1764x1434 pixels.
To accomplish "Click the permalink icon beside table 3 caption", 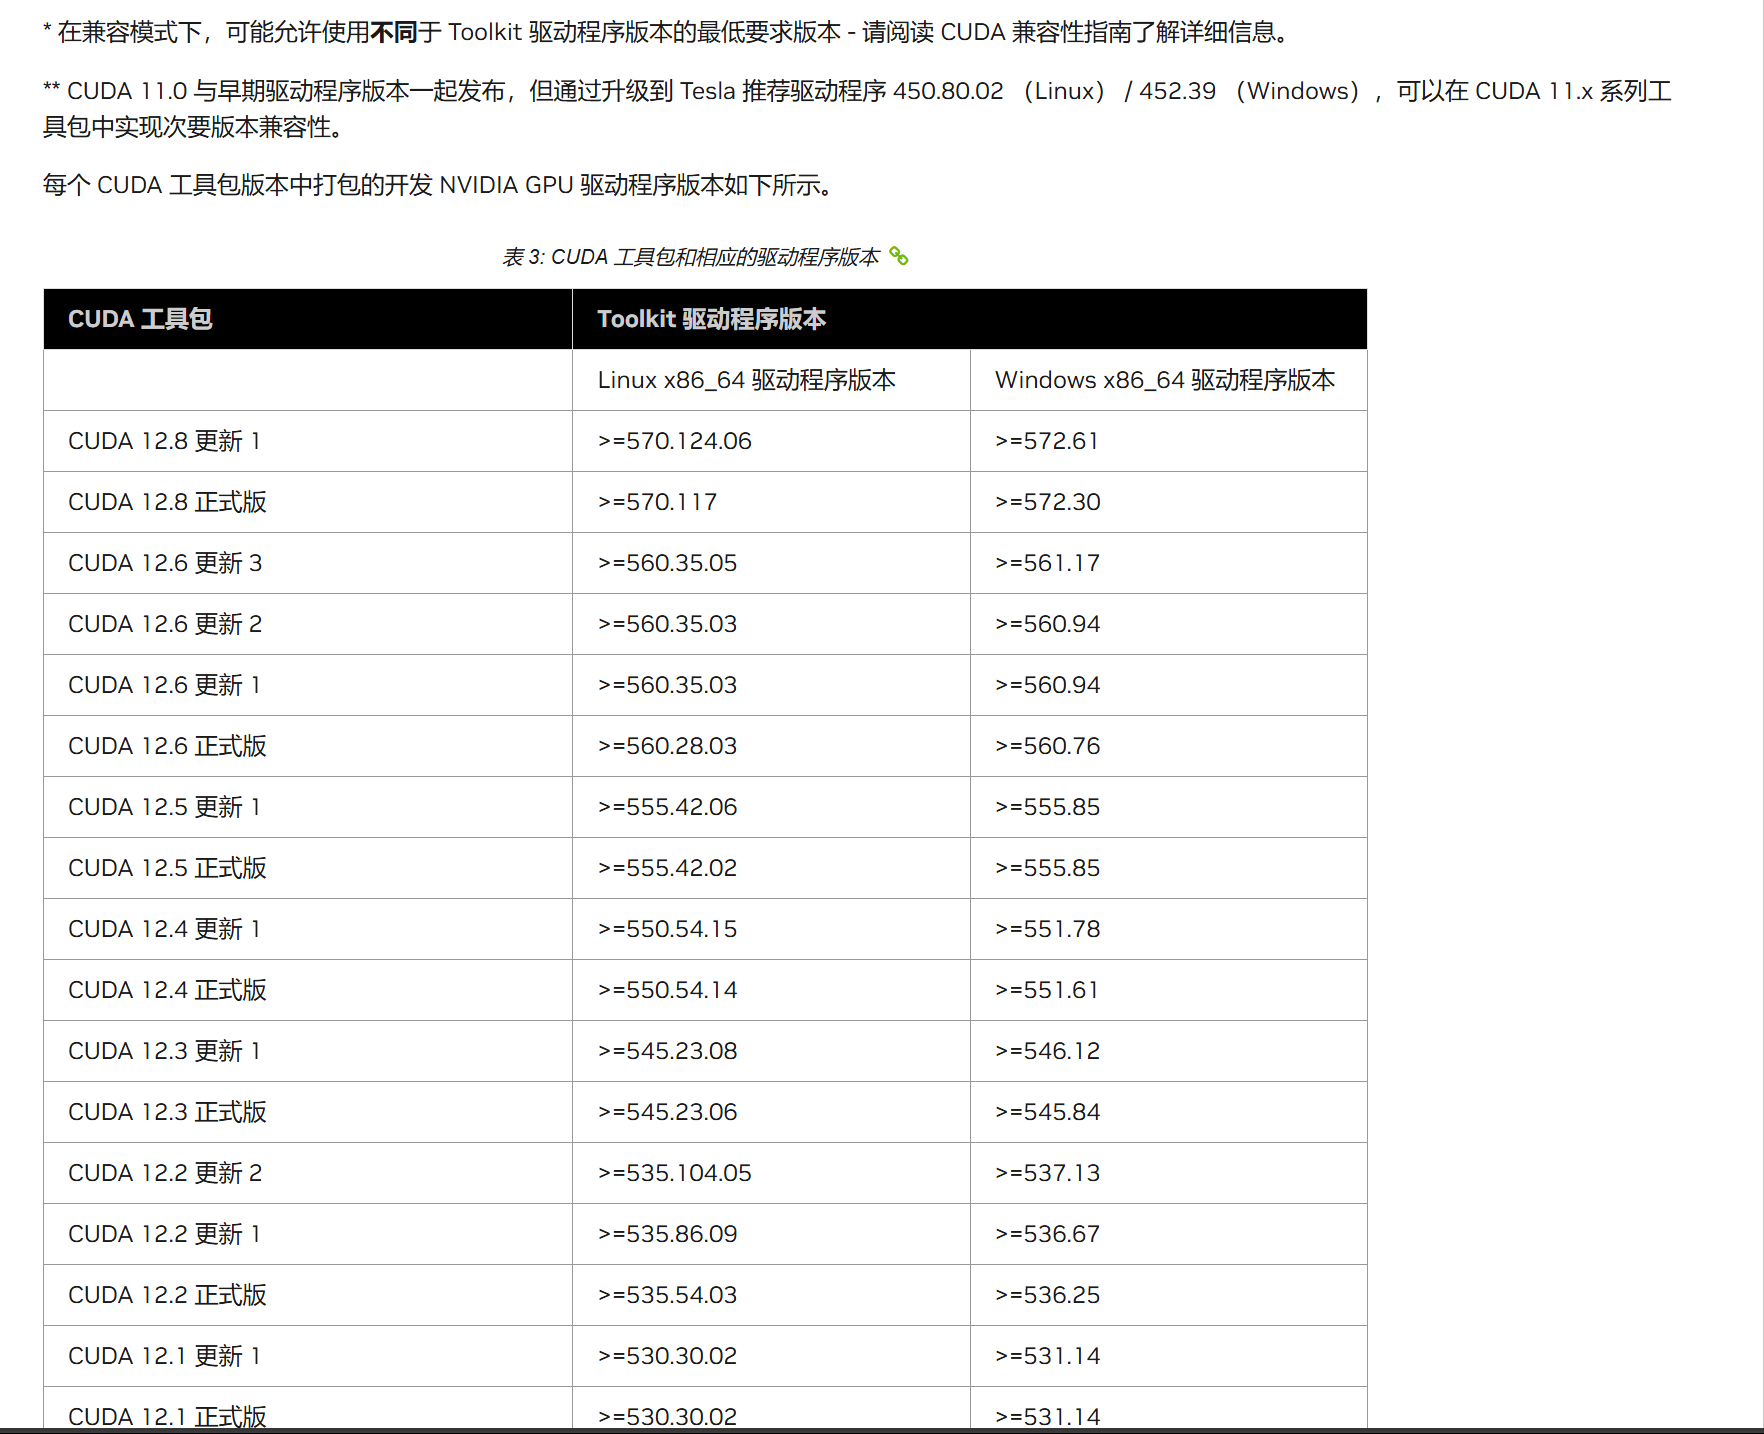I will coord(899,257).
